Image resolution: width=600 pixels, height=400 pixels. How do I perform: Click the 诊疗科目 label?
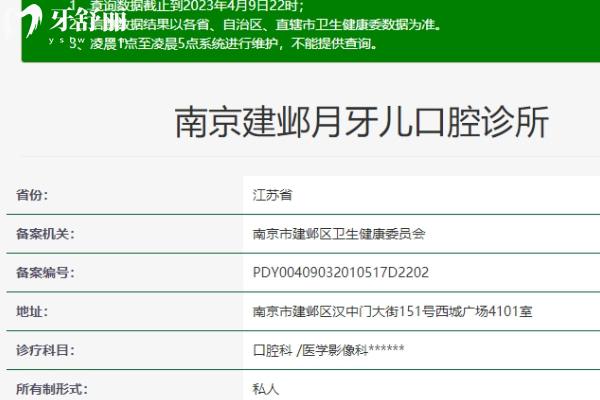click(x=45, y=350)
